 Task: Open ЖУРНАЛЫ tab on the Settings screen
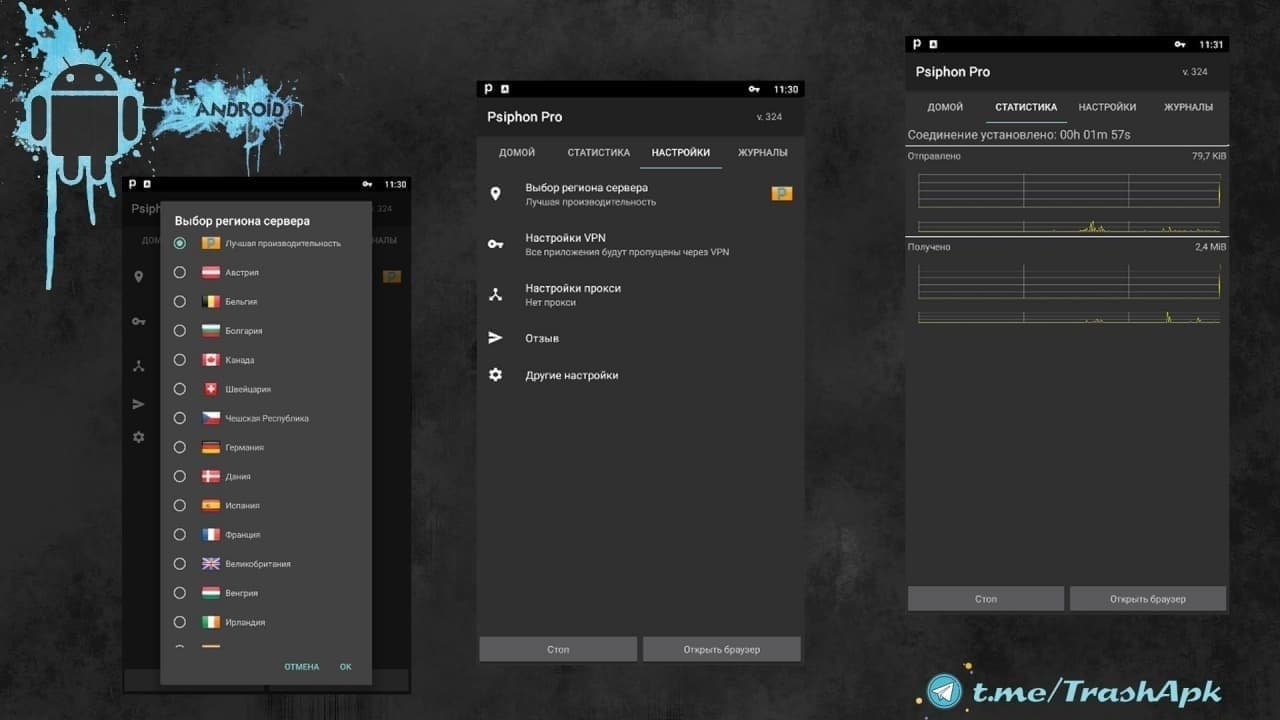[763, 153]
